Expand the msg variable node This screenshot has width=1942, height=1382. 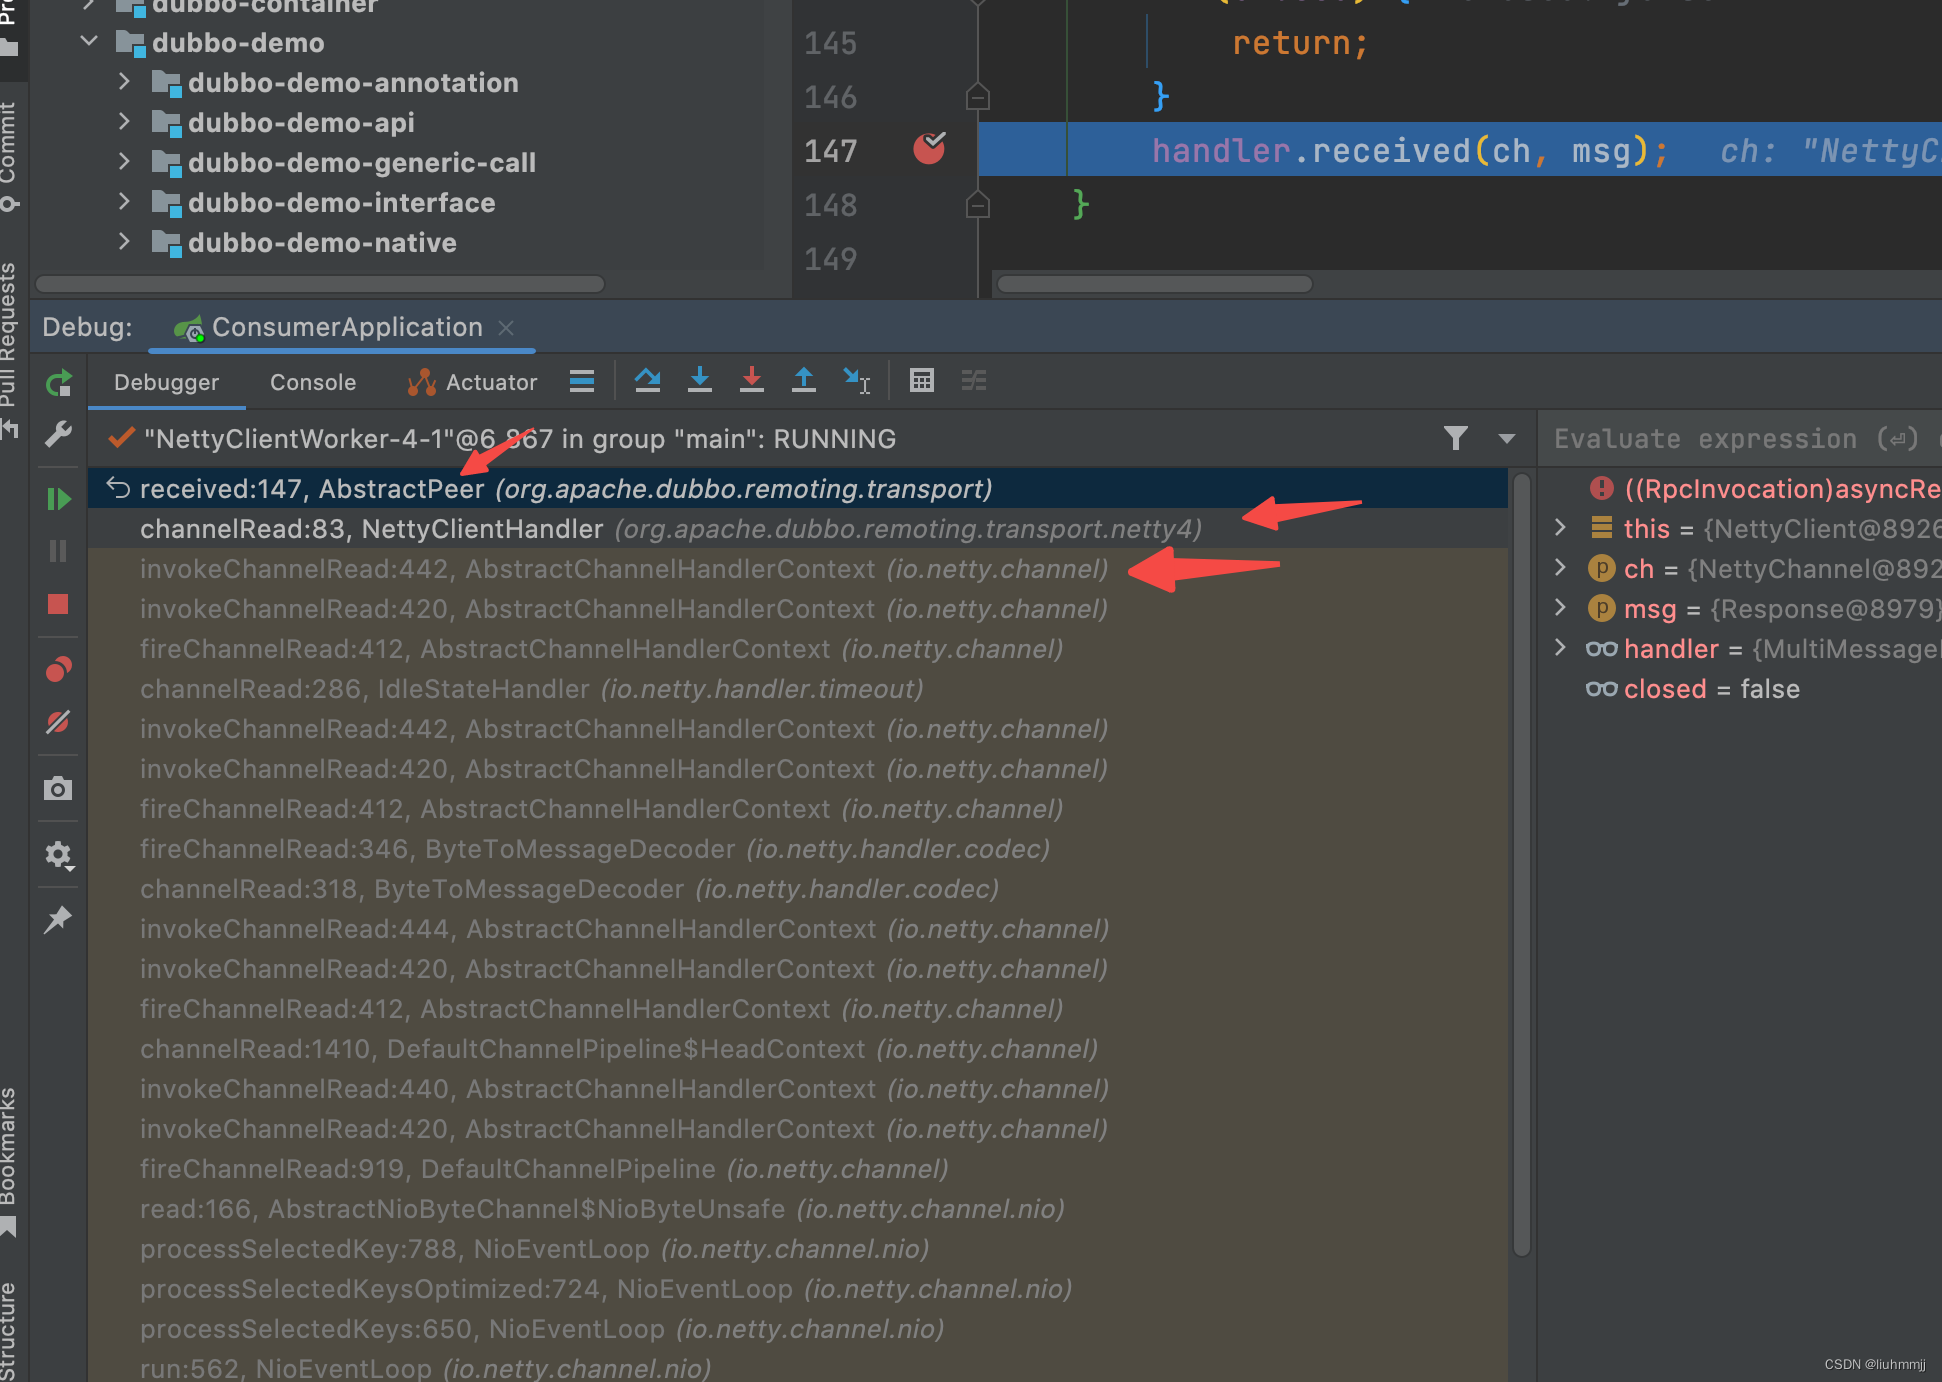tap(1560, 608)
